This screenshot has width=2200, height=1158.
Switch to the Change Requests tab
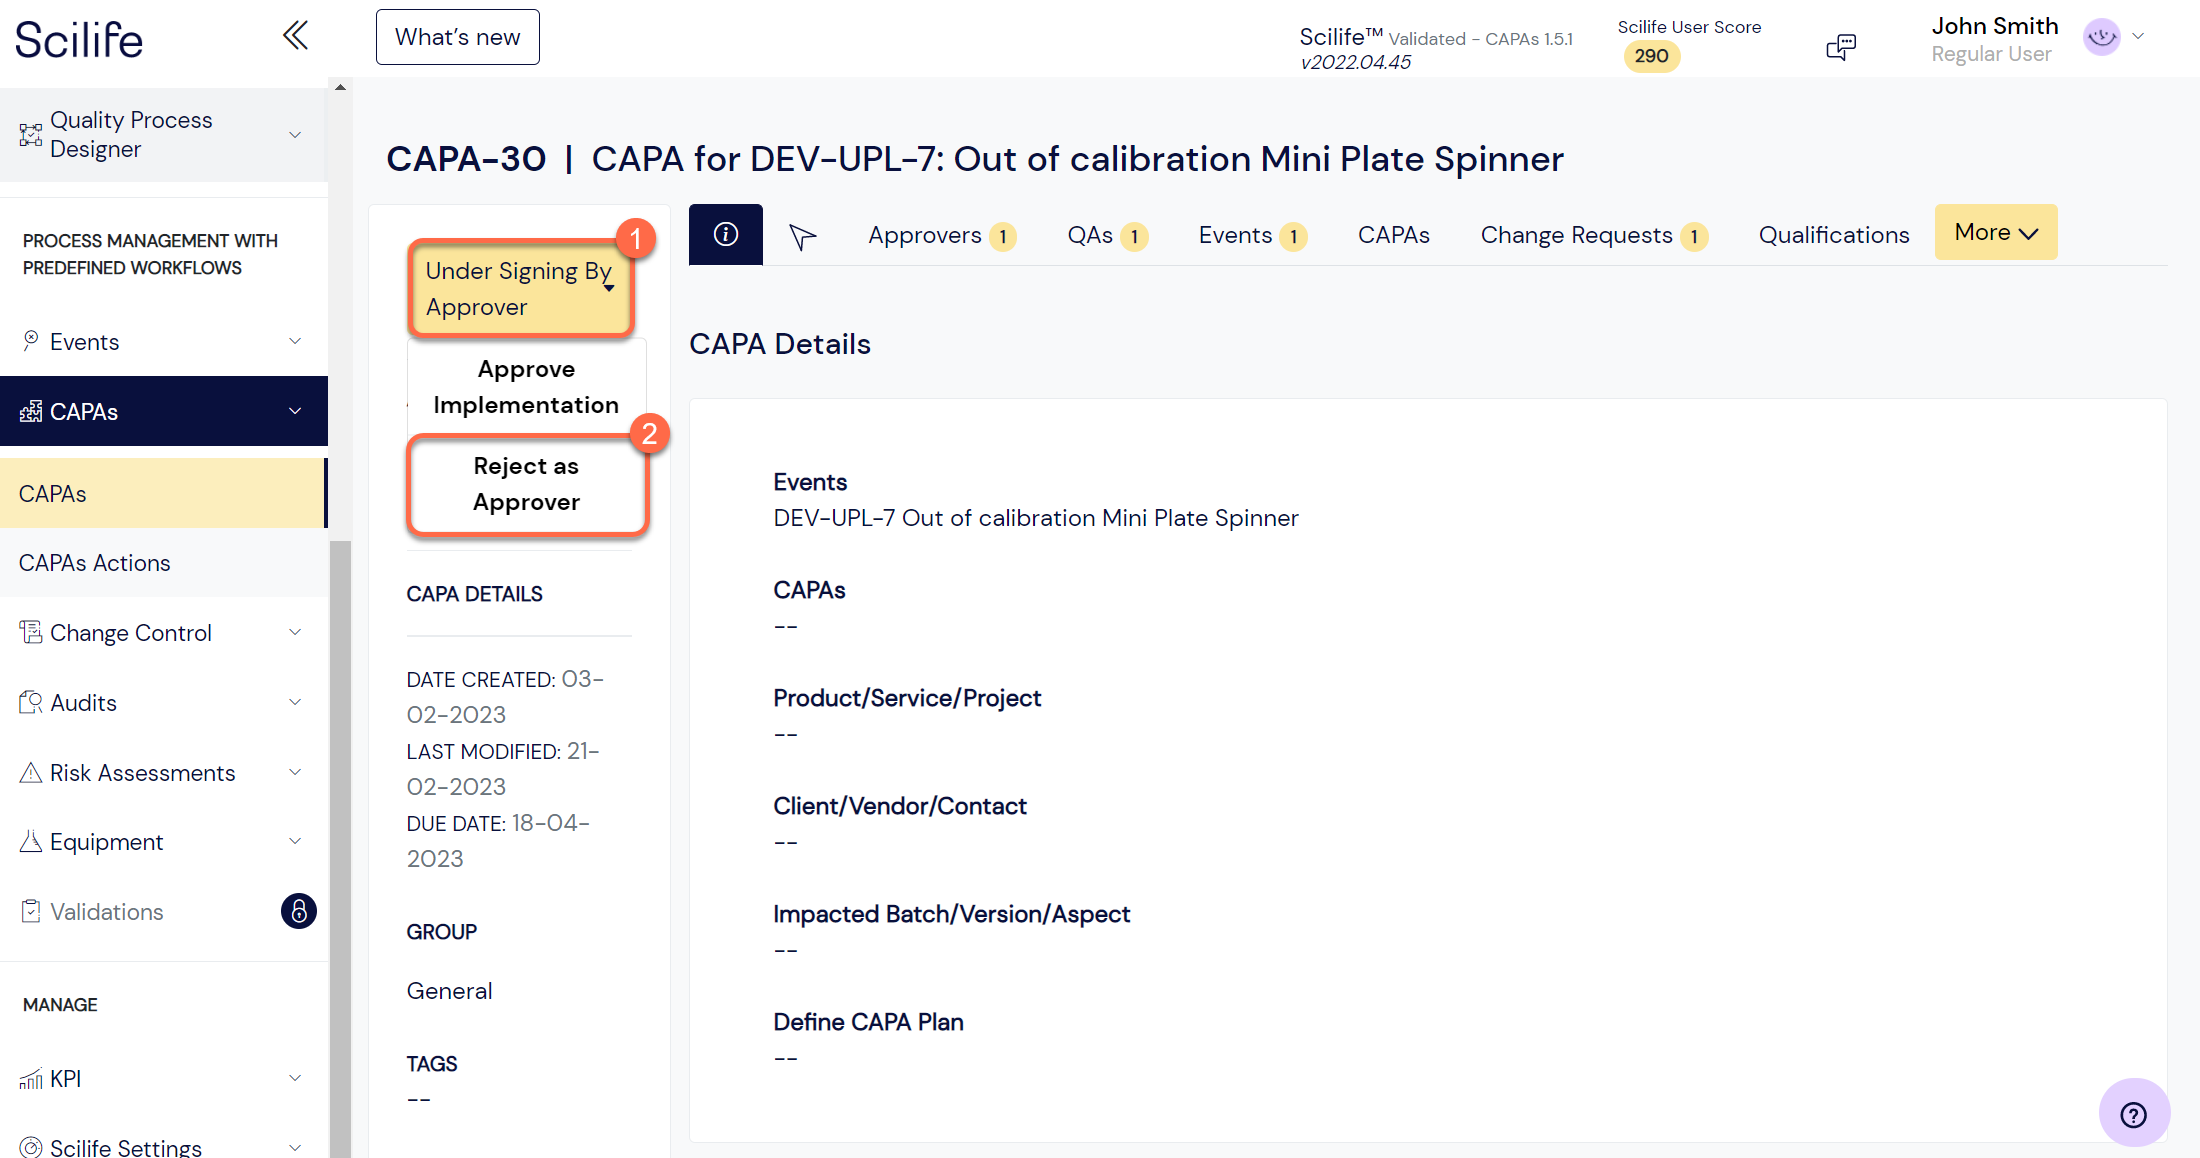pos(1593,235)
